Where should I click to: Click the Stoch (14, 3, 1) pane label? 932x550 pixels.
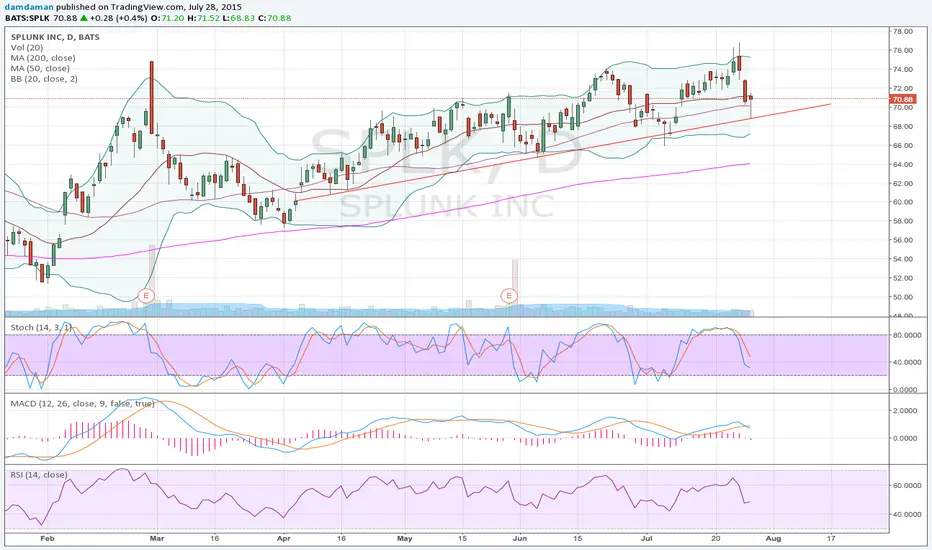point(41,328)
